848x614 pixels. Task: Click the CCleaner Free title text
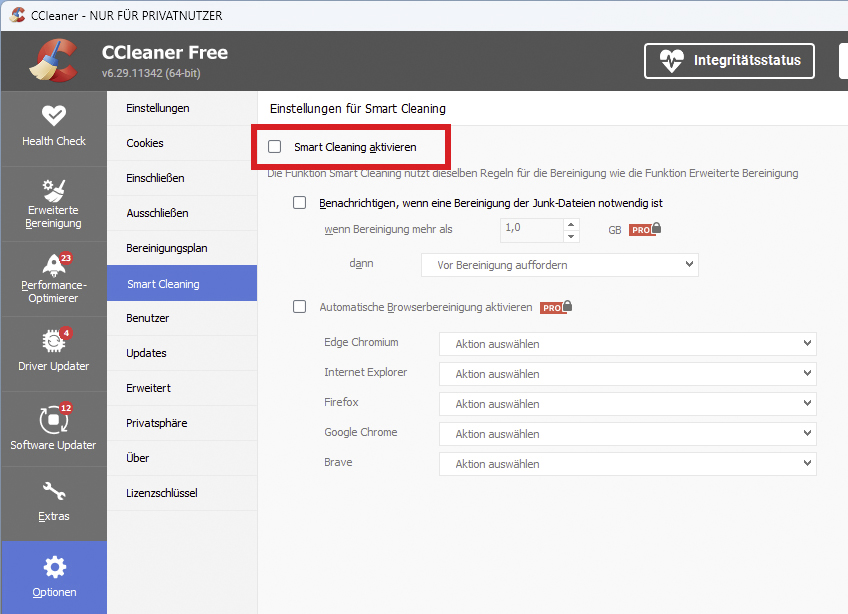(165, 52)
